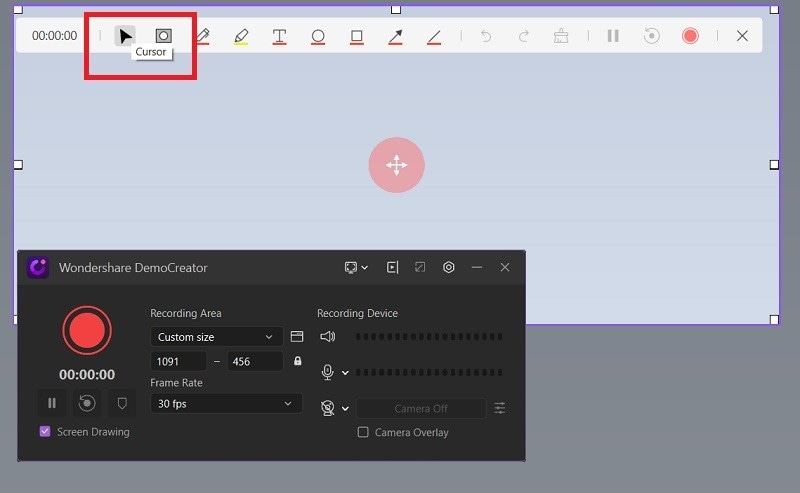Click the microphone level meter
Image resolution: width=800 pixels, height=493 pixels.
pyautogui.click(x=429, y=373)
